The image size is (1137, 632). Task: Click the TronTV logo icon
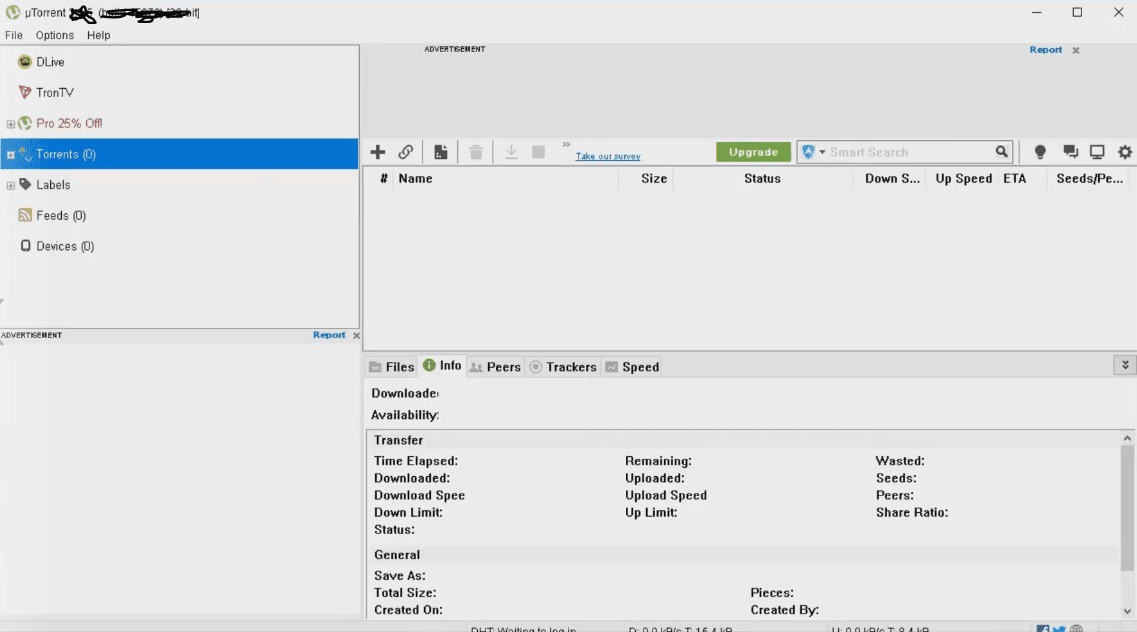(x=25, y=92)
